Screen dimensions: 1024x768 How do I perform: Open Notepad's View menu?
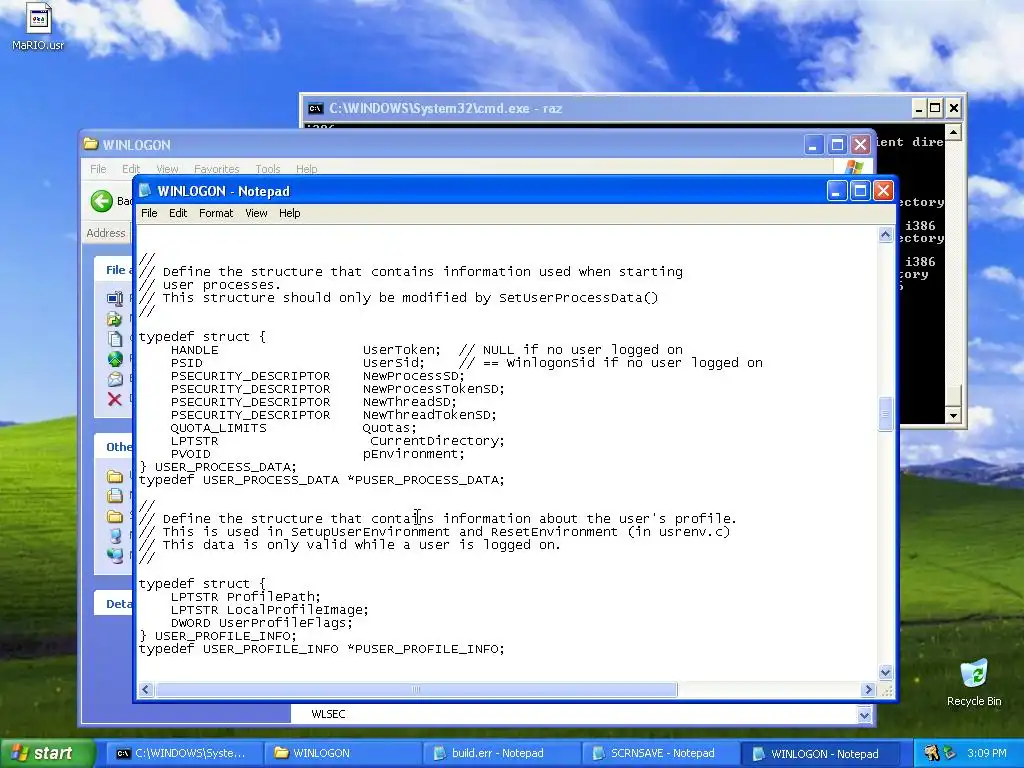256,213
